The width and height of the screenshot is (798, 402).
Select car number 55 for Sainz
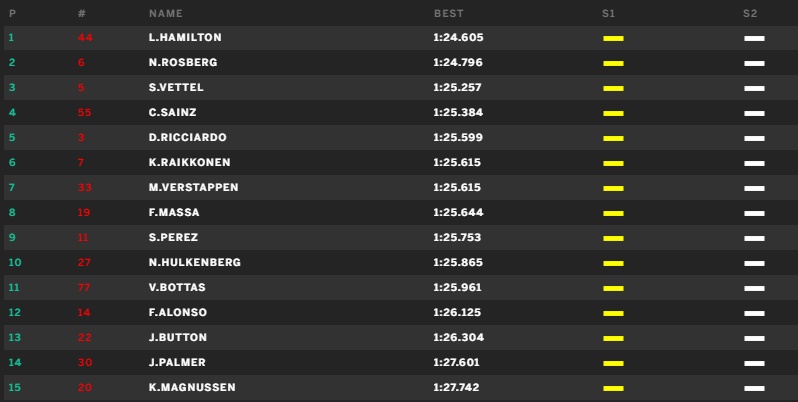click(84, 112)
